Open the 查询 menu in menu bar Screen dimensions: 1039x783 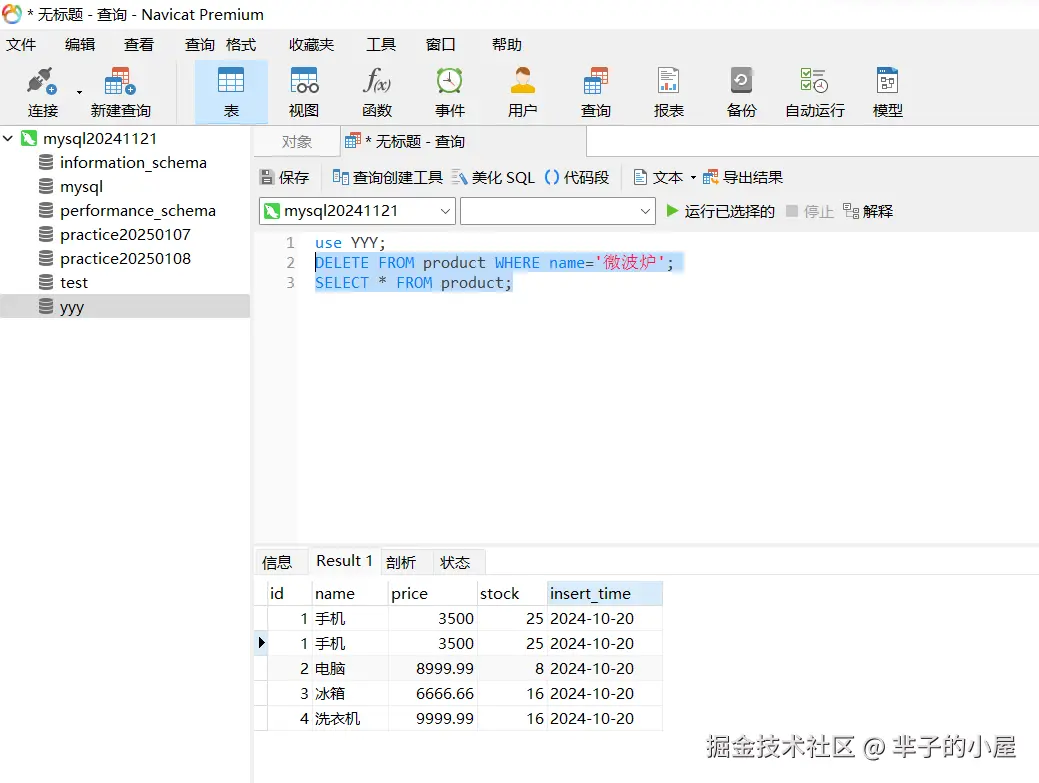tap(199, 44)
